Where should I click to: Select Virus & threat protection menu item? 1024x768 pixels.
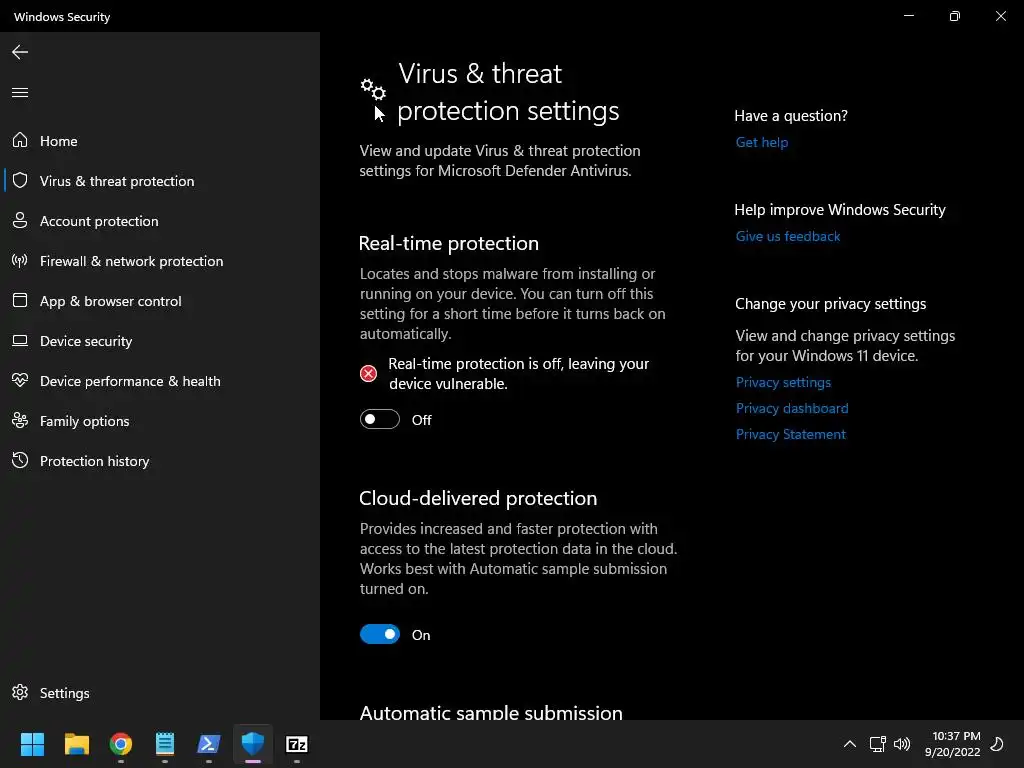[x=117, y=181]
